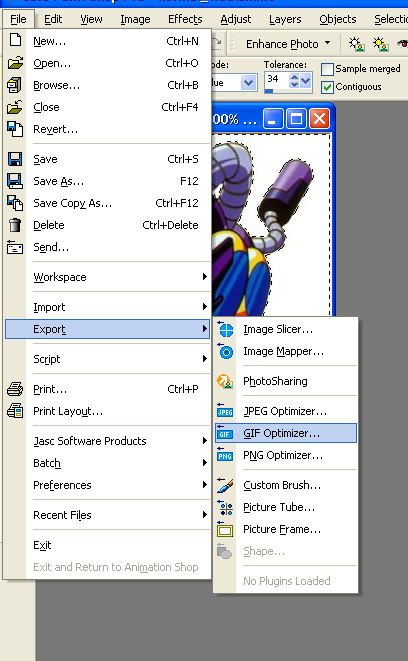
Task: Choose Exit from the File menu
Action: click(107, 545)
